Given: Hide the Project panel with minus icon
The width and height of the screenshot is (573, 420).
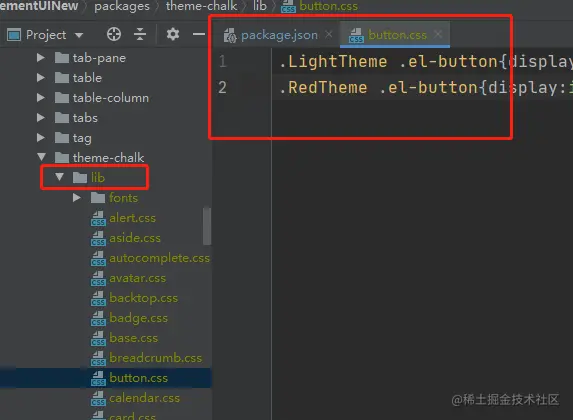Looking at the screenshot, I should pos(199,34).
